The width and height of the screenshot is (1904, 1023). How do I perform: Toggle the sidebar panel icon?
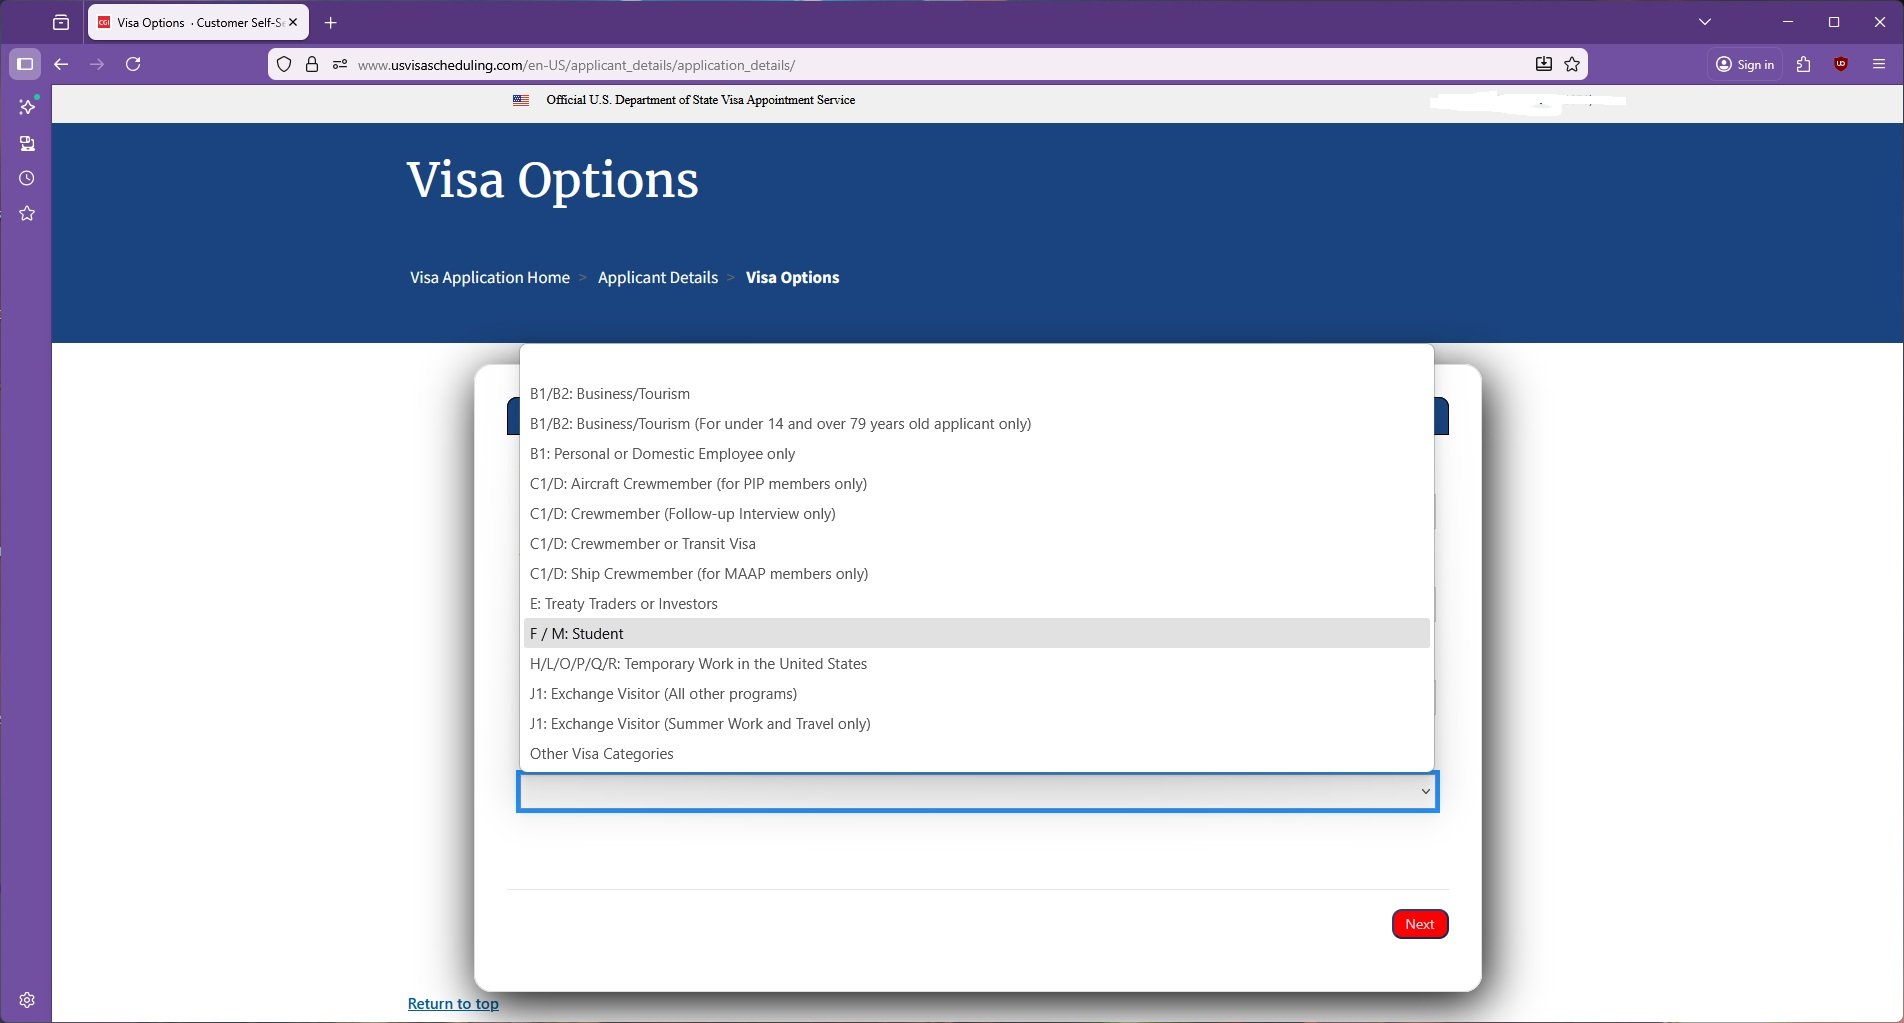(x=25, y=64)
